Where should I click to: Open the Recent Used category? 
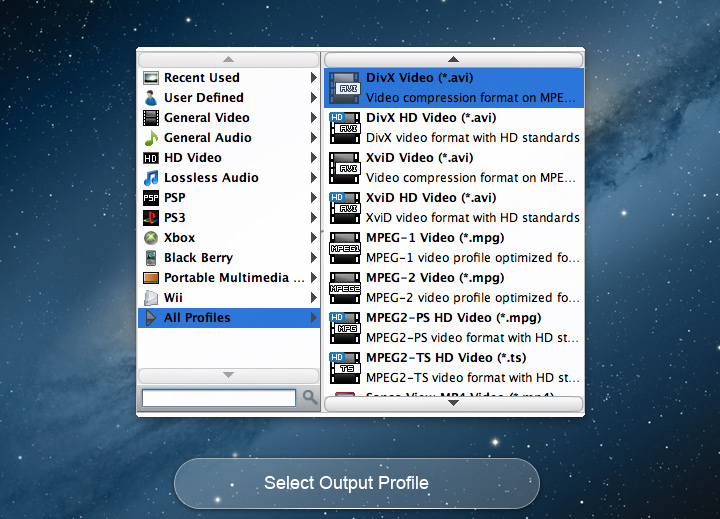tap(229, 78)
